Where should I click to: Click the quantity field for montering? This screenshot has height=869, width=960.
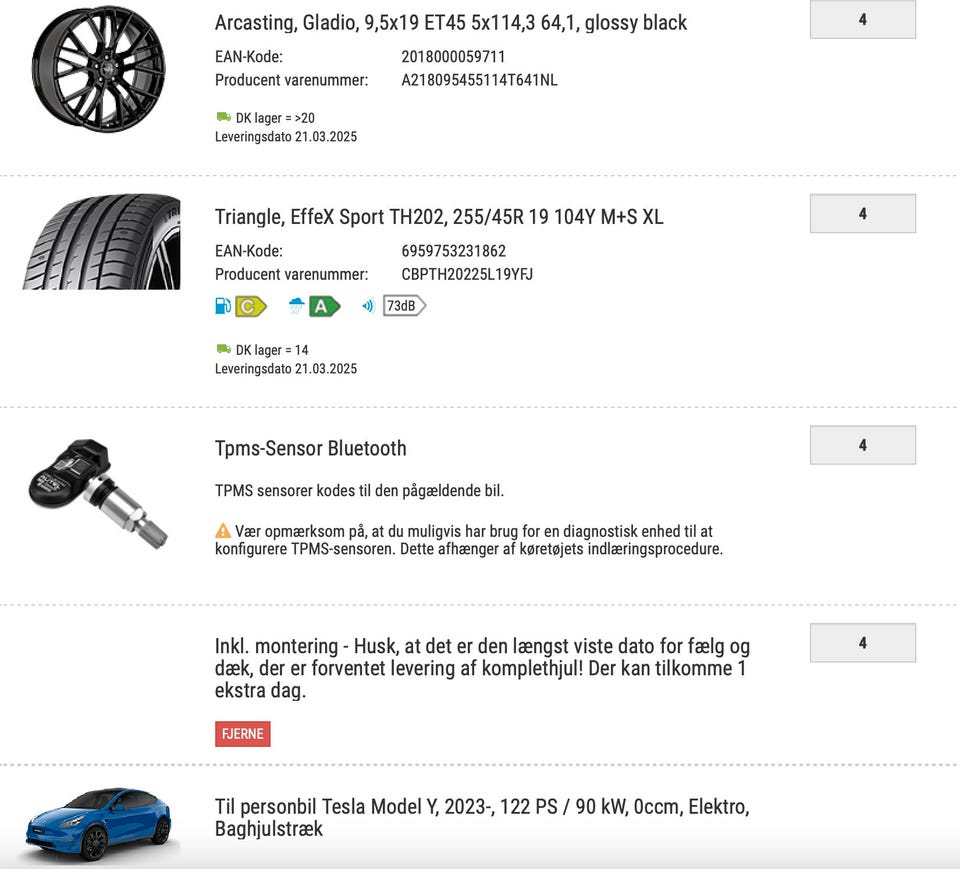pos(862,643)
